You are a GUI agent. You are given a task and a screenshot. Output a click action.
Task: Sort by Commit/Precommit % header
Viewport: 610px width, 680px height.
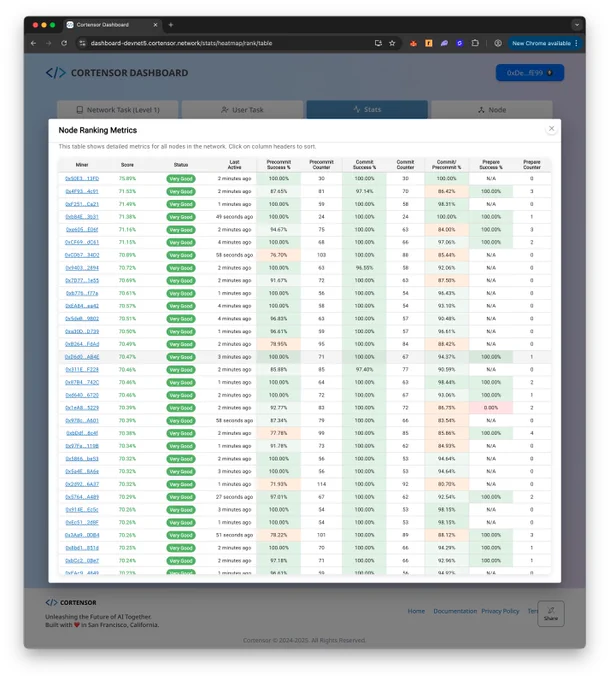(447, 165)
